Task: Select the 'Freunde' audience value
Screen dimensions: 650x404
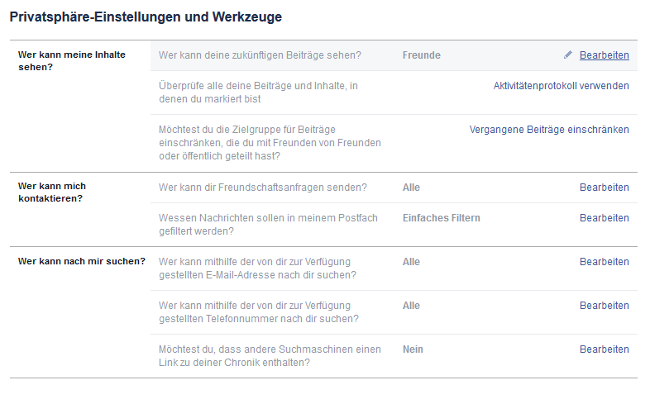Action: 421,55
